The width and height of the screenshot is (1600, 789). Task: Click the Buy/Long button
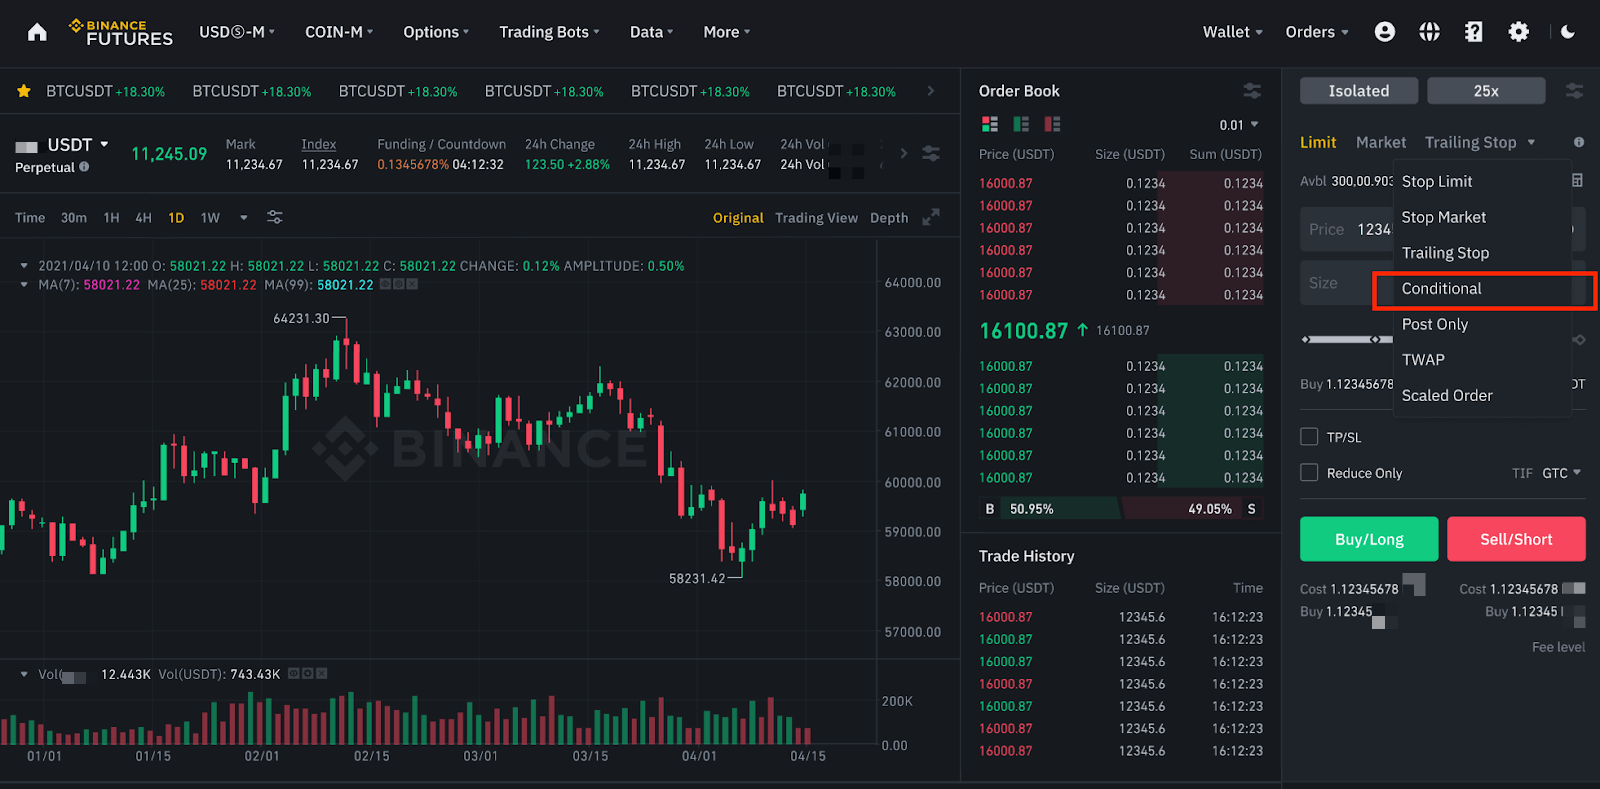[1369, 539]
